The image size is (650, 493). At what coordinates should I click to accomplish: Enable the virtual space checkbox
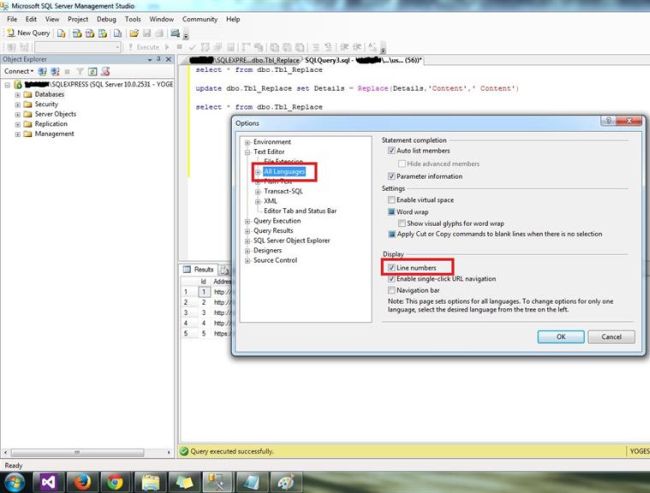[391, 200]
